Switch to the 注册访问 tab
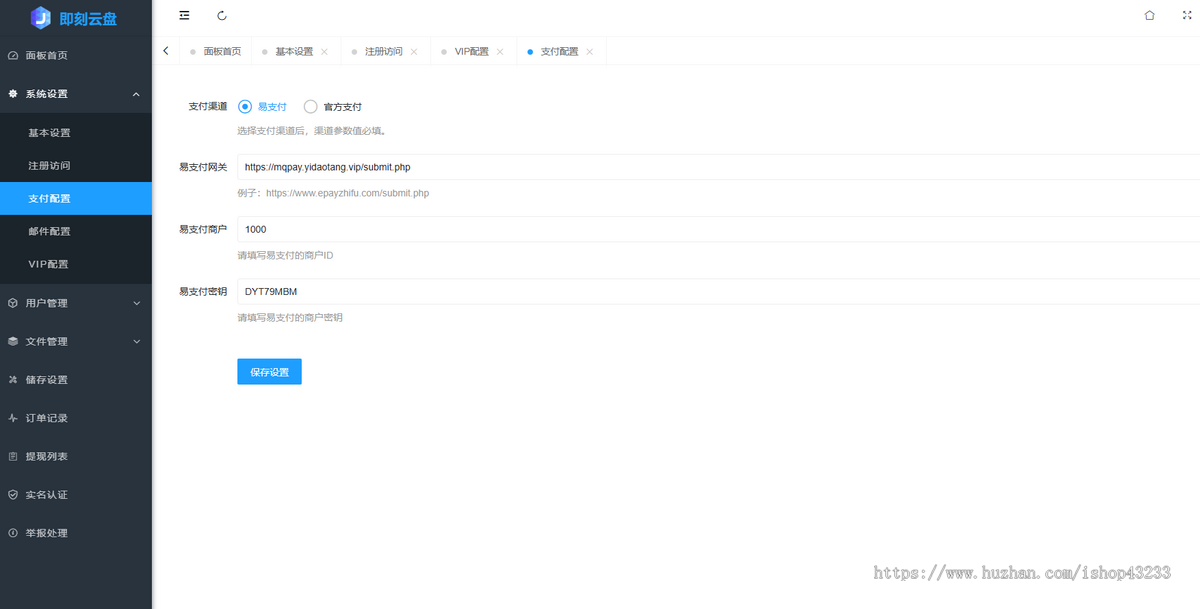 pos(384,52)
